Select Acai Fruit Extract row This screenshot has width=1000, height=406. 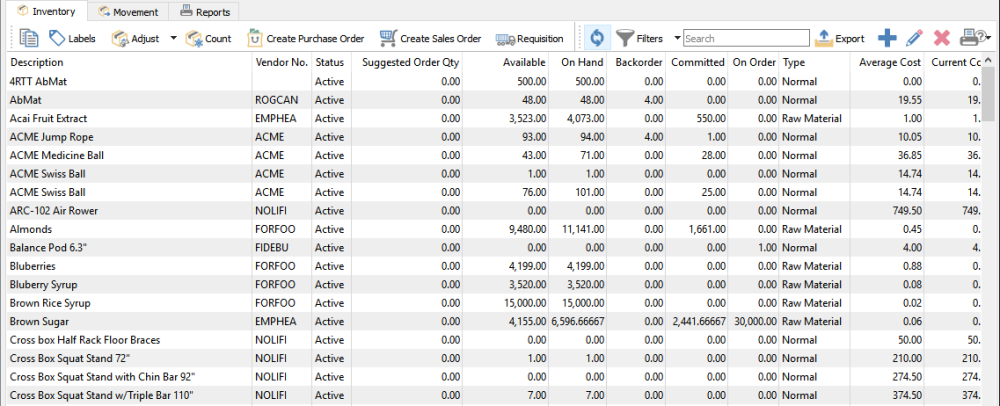click(494, 119)
